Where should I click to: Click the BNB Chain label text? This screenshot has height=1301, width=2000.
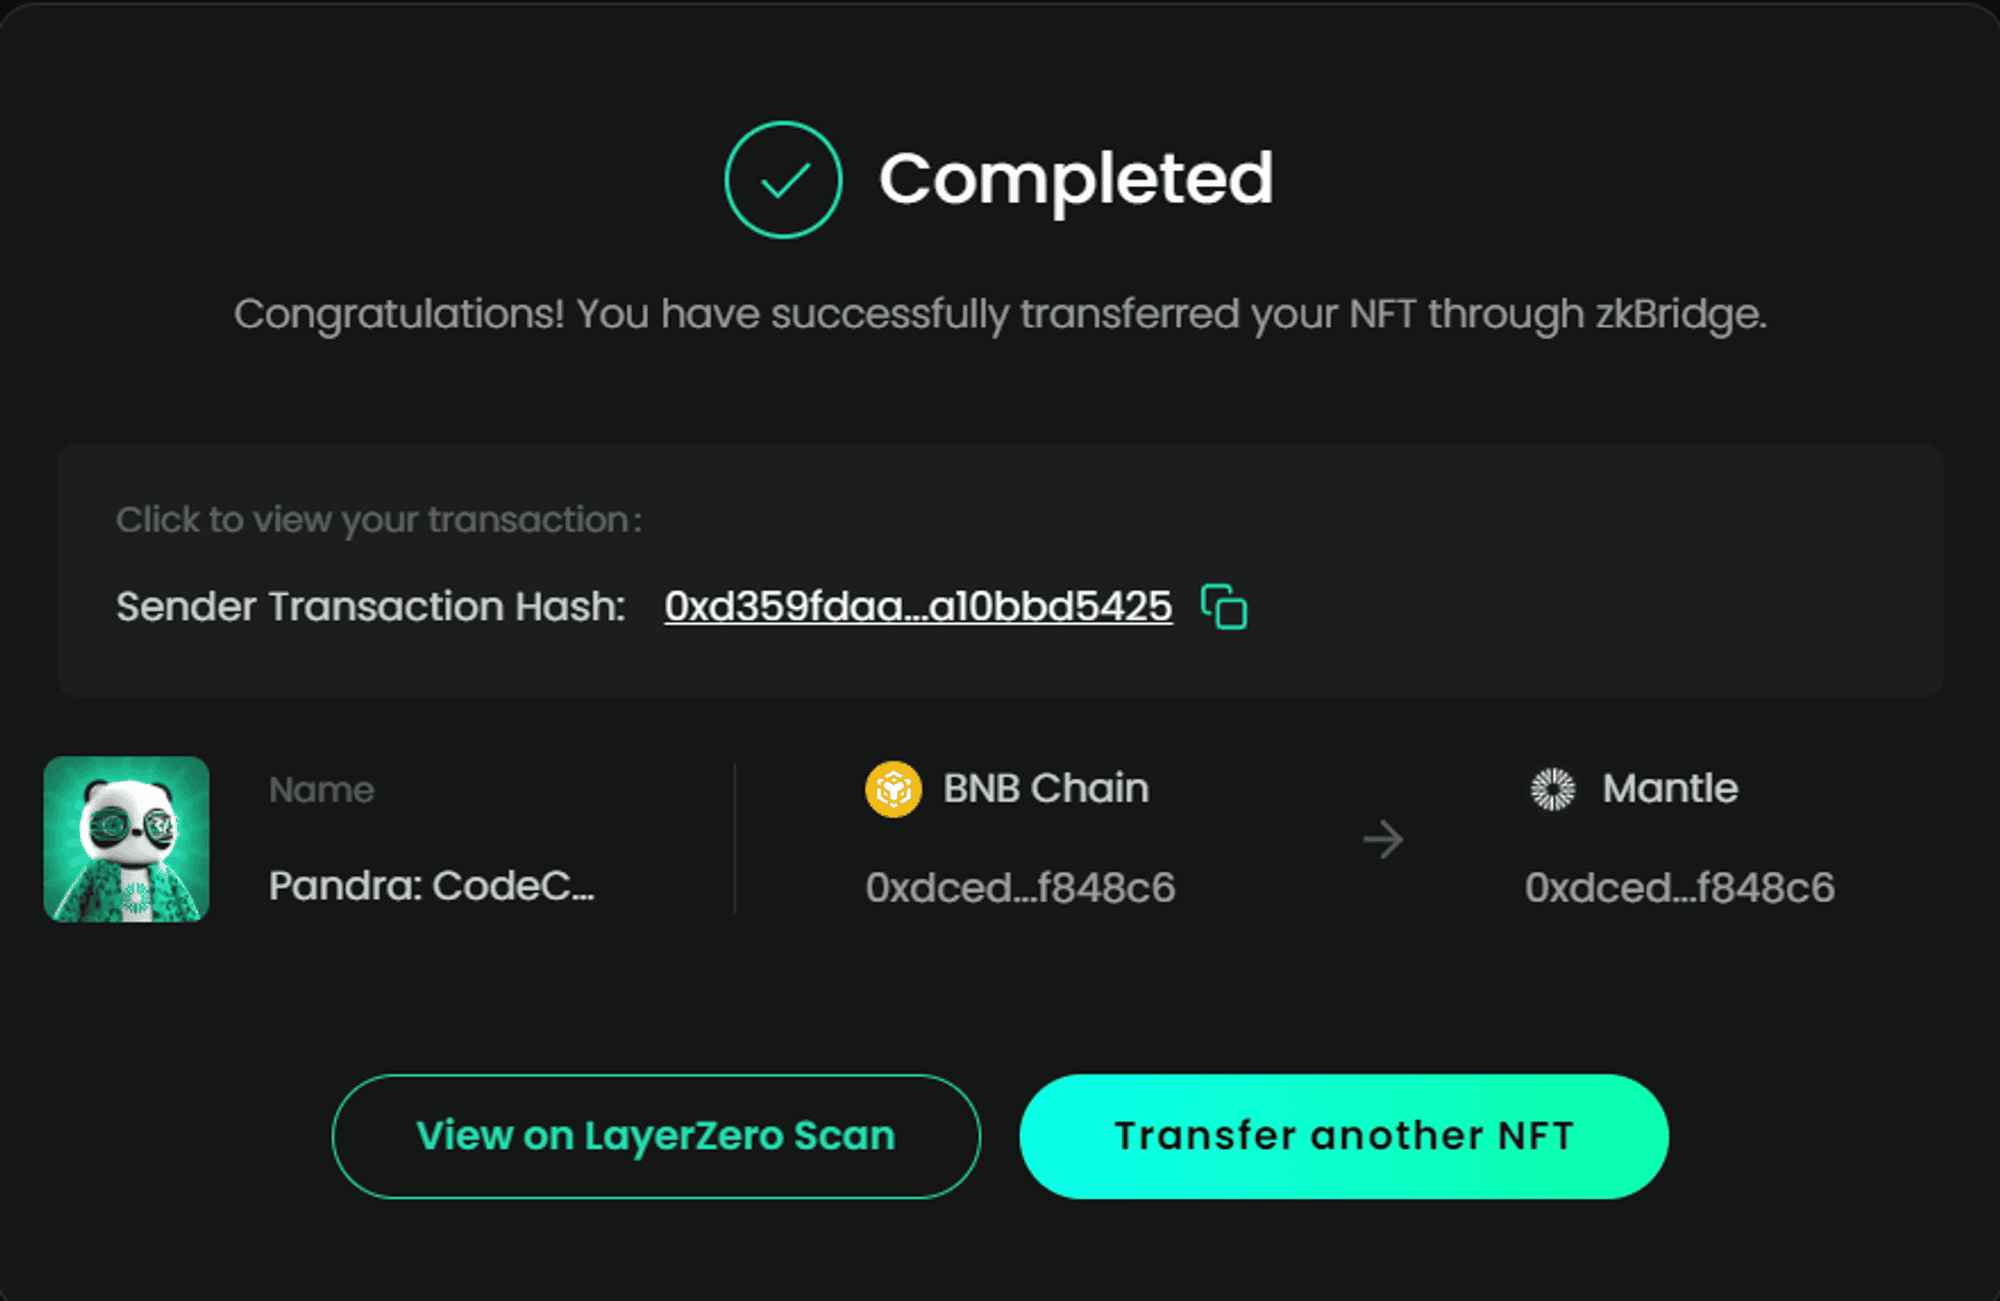[x=1046, y=789]
